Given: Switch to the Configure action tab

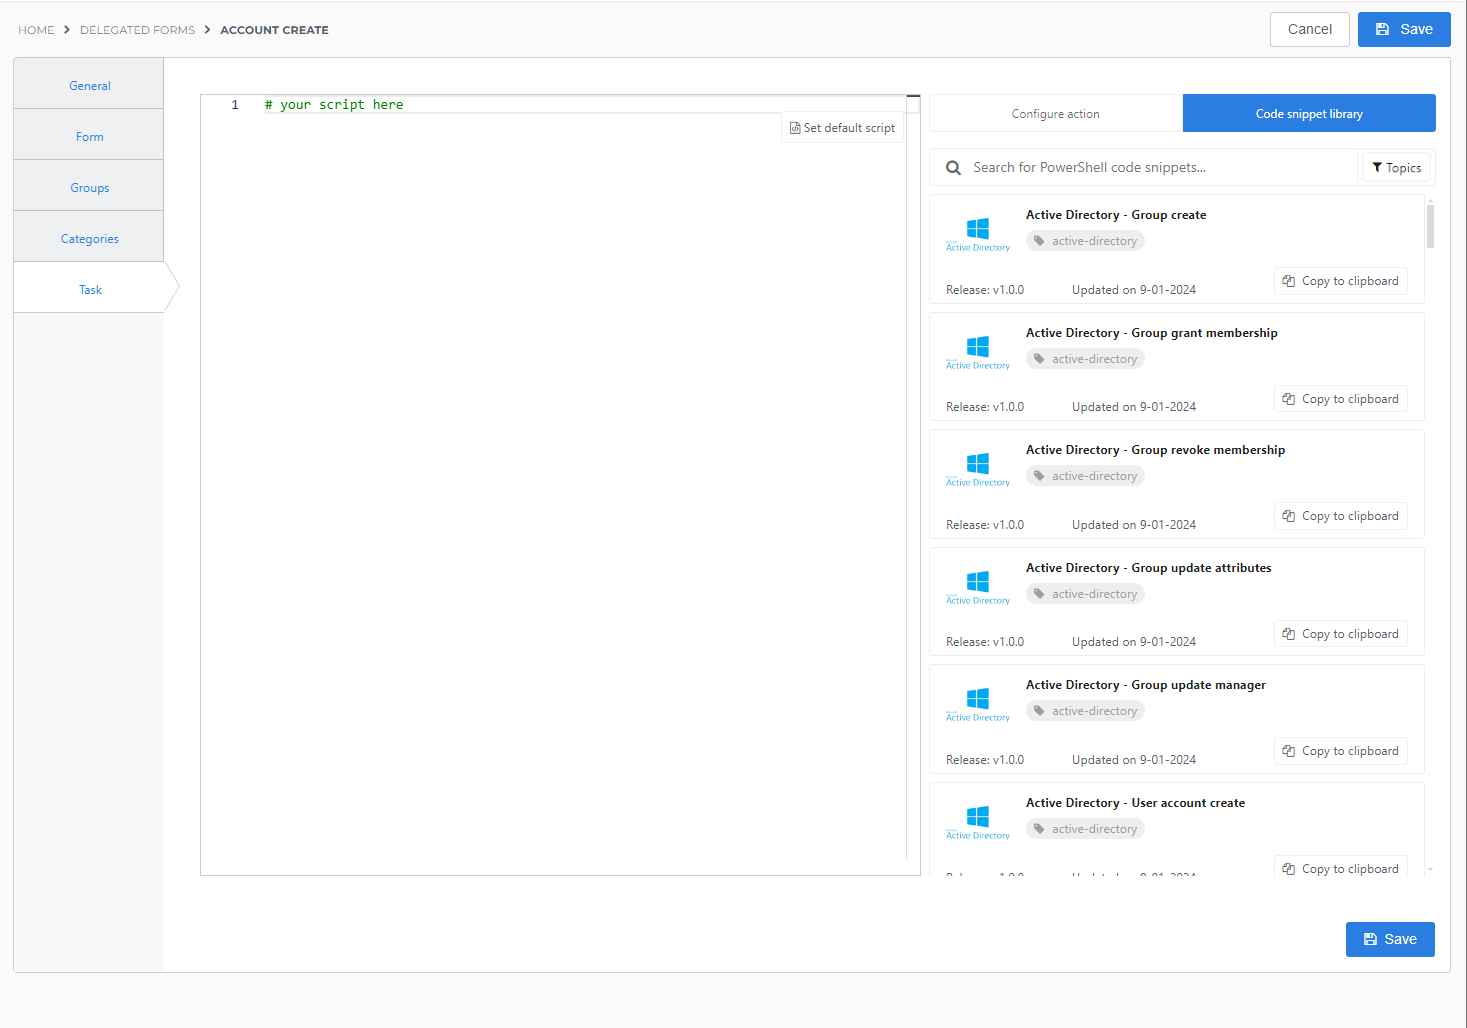Looking at the screenshot, I should pos(1056,113).
